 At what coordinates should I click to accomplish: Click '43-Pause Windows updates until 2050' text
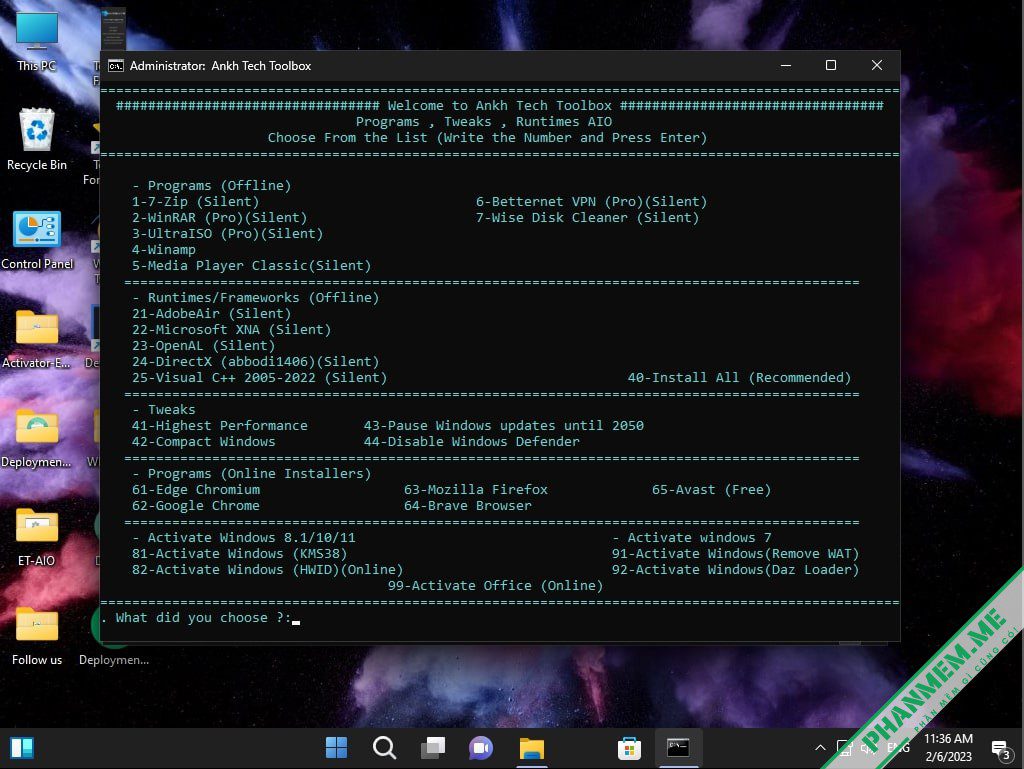coord(504,426)
